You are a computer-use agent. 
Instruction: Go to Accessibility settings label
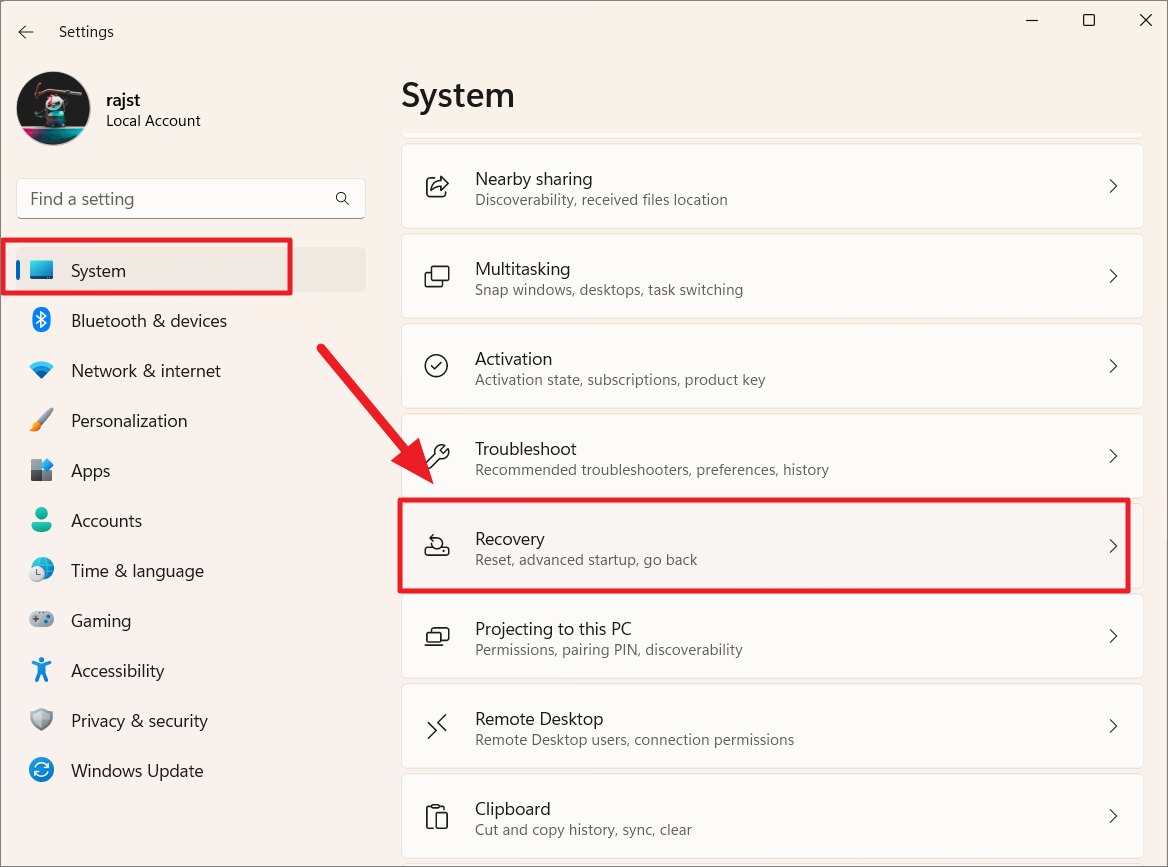click(x=118, y=671)
